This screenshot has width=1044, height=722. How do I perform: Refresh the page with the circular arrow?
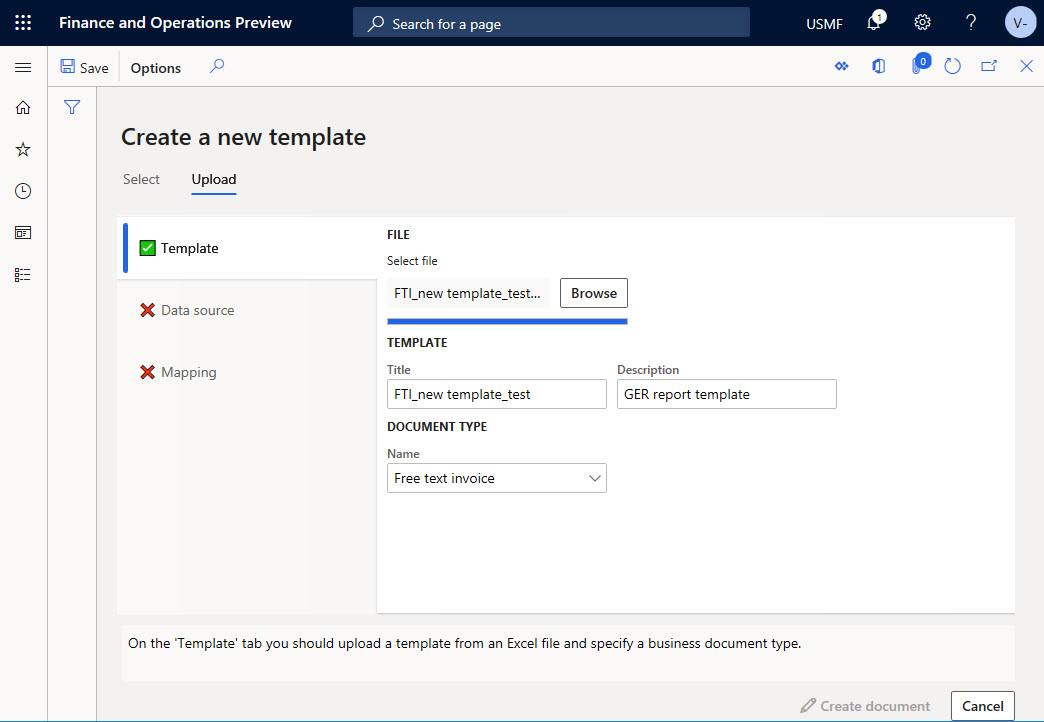(x=952, y=66)
